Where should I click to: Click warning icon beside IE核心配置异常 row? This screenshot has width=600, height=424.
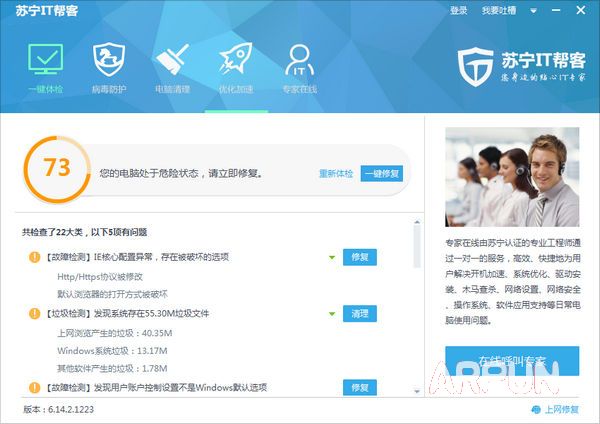click(x=34, y=257)
